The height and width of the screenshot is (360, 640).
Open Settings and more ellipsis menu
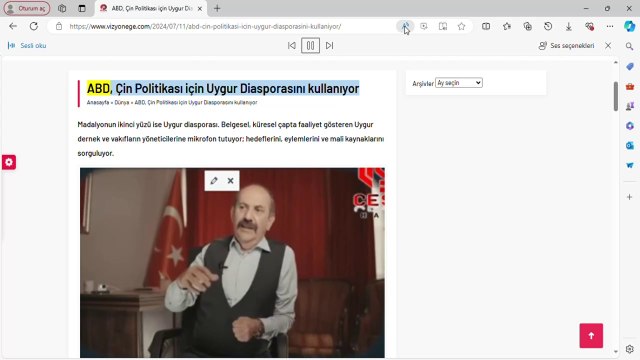click(x=610, y=27)
